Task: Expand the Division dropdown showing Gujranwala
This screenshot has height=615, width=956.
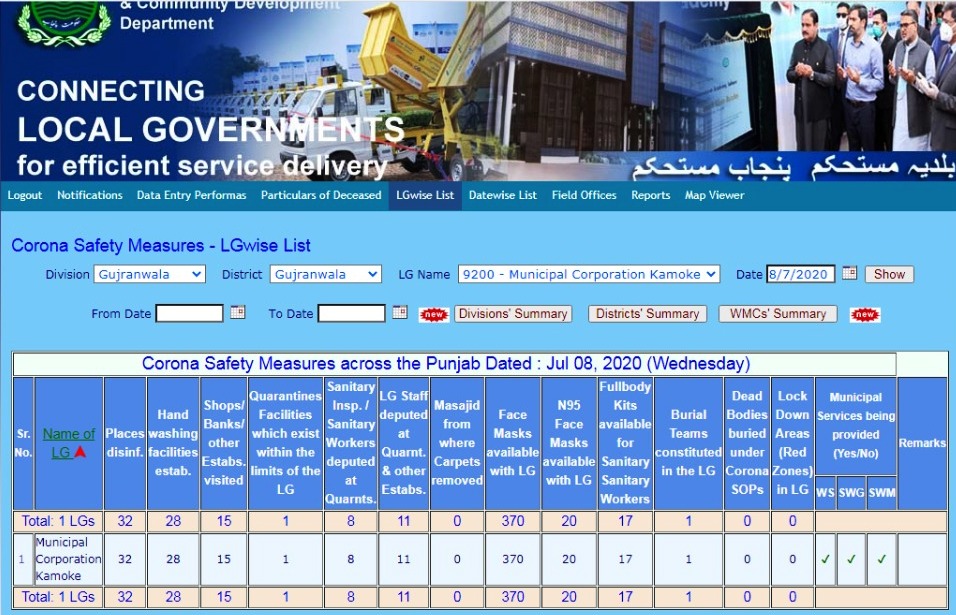Action: [149, 274]
